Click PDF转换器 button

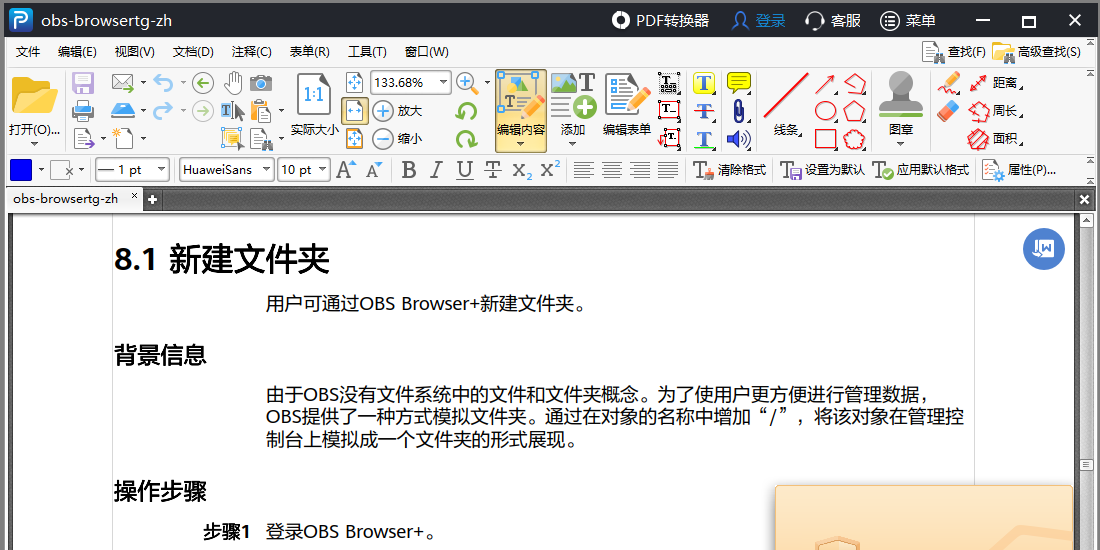660,20
